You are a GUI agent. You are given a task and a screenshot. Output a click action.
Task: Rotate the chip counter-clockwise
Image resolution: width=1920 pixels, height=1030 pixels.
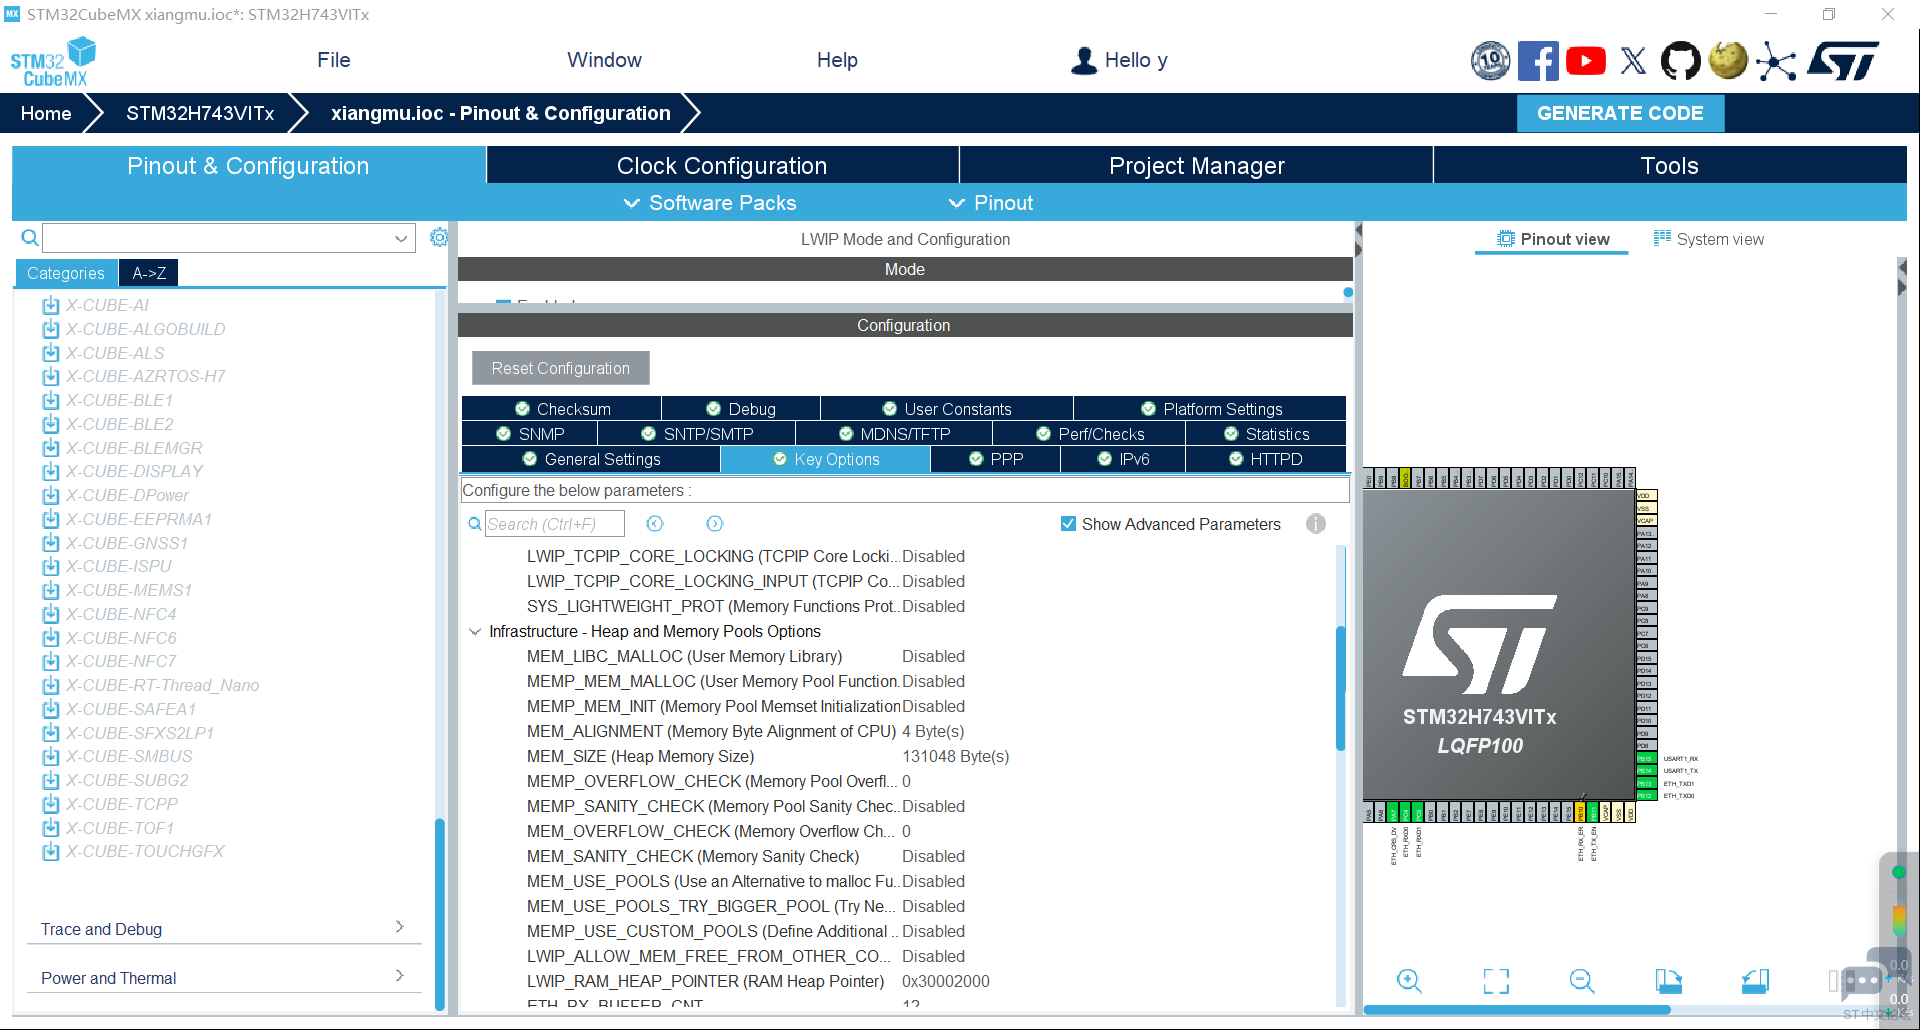(1755, 980)
